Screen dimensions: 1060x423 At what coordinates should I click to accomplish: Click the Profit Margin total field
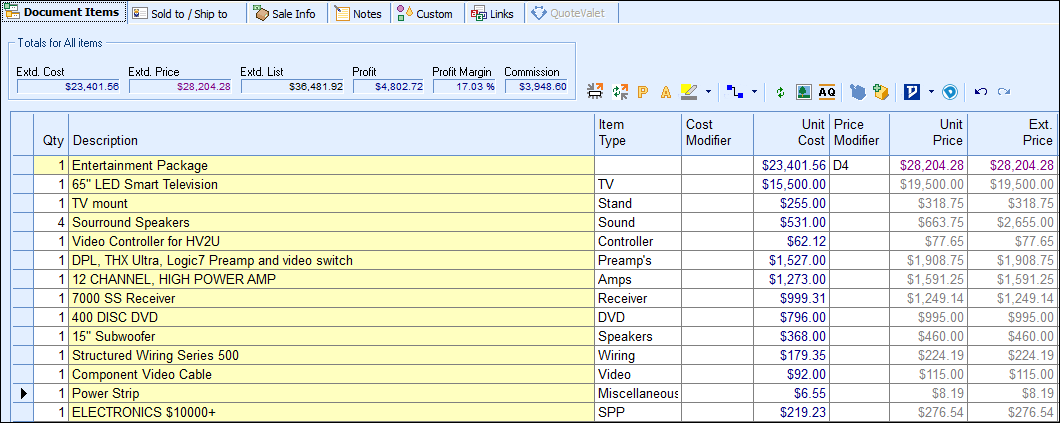coord(464,87)
